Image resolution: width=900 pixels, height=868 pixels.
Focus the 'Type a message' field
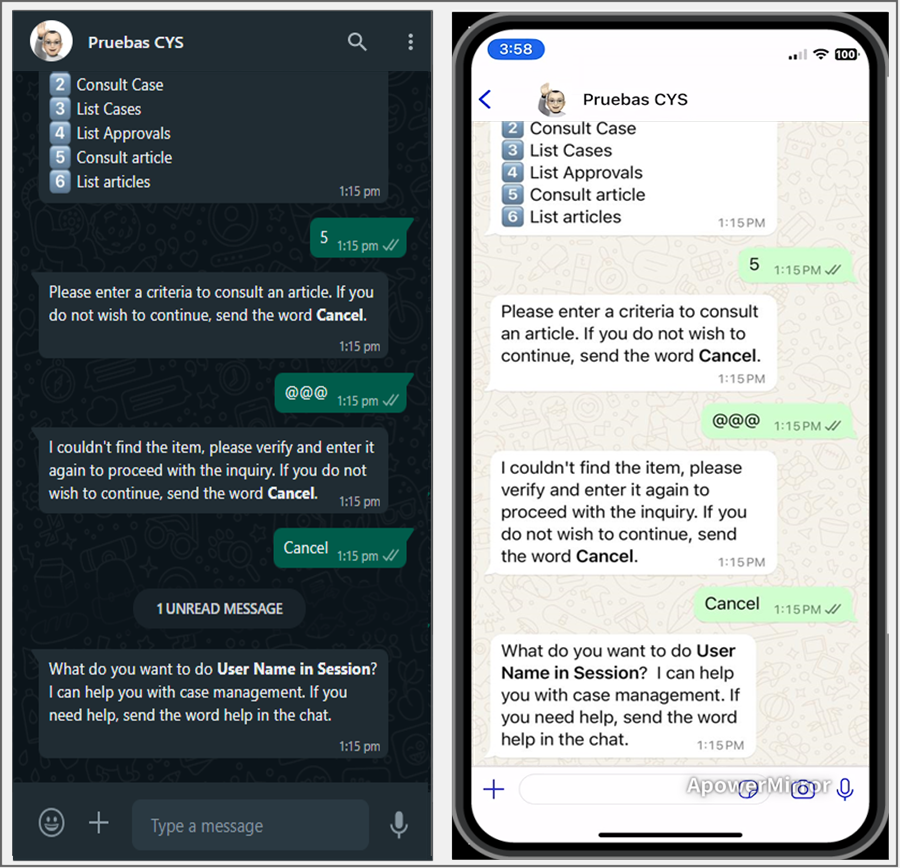pos(250,825)
